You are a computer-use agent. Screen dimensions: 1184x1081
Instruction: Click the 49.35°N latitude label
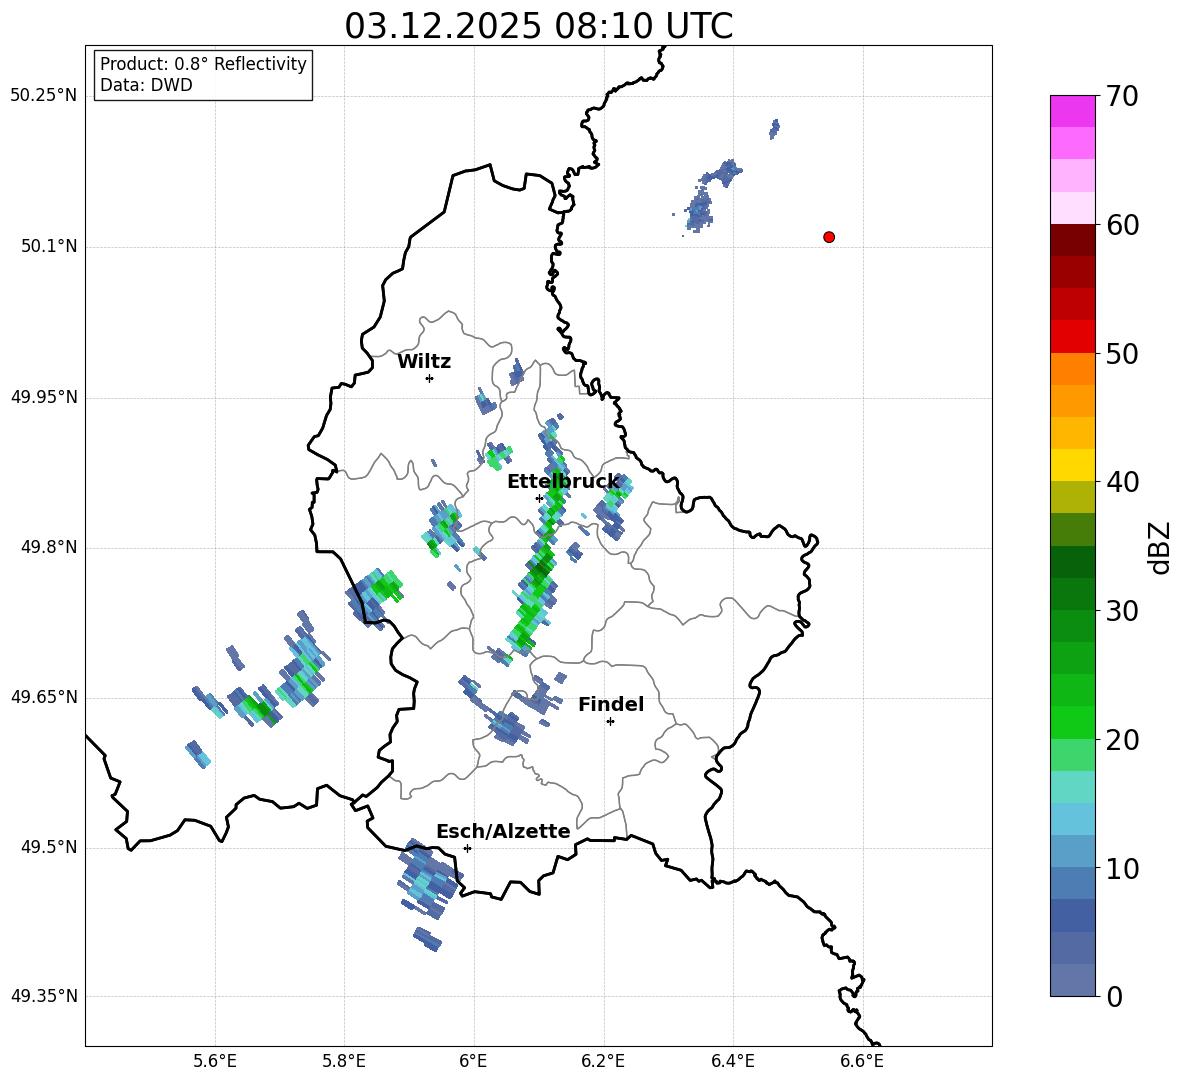click(43, 996)
